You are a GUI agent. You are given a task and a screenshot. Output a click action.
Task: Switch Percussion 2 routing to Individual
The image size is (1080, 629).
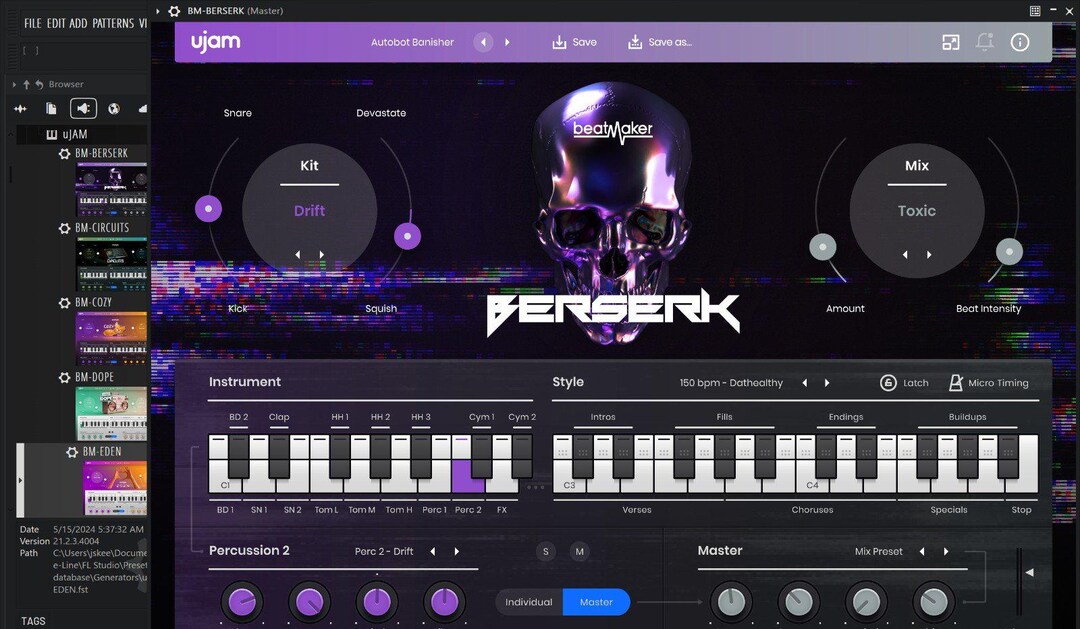(531, 602)
